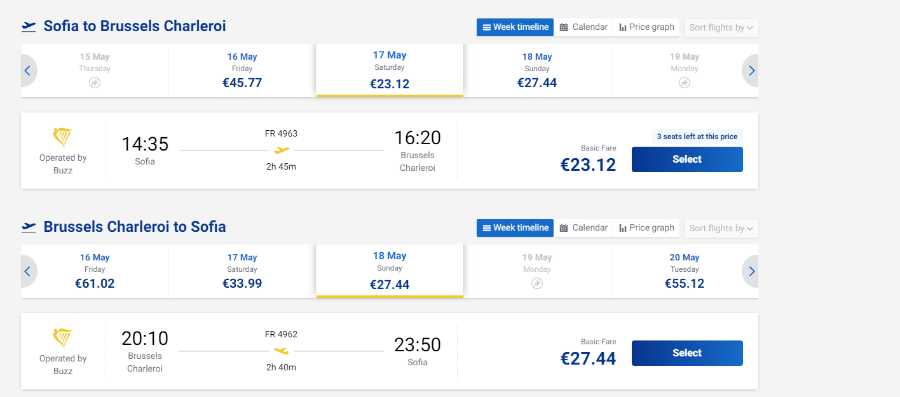This screenshot has height=397, width=900.
Task: Click the Ryanair harp logo on flight FR 4962
Action: [63, 338]
